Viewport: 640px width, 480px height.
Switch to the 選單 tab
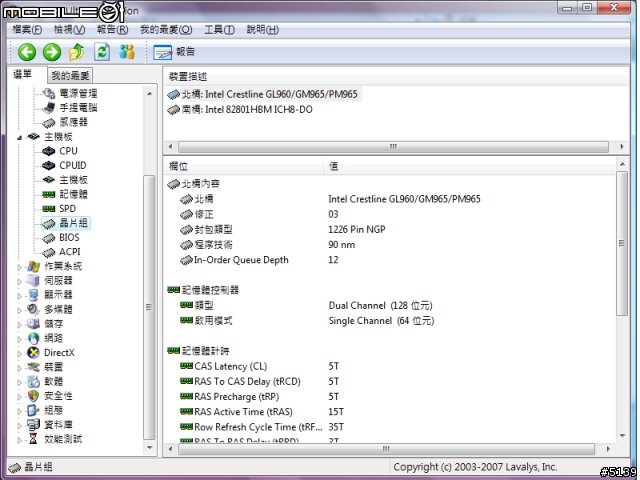click(x=22, y=74)
